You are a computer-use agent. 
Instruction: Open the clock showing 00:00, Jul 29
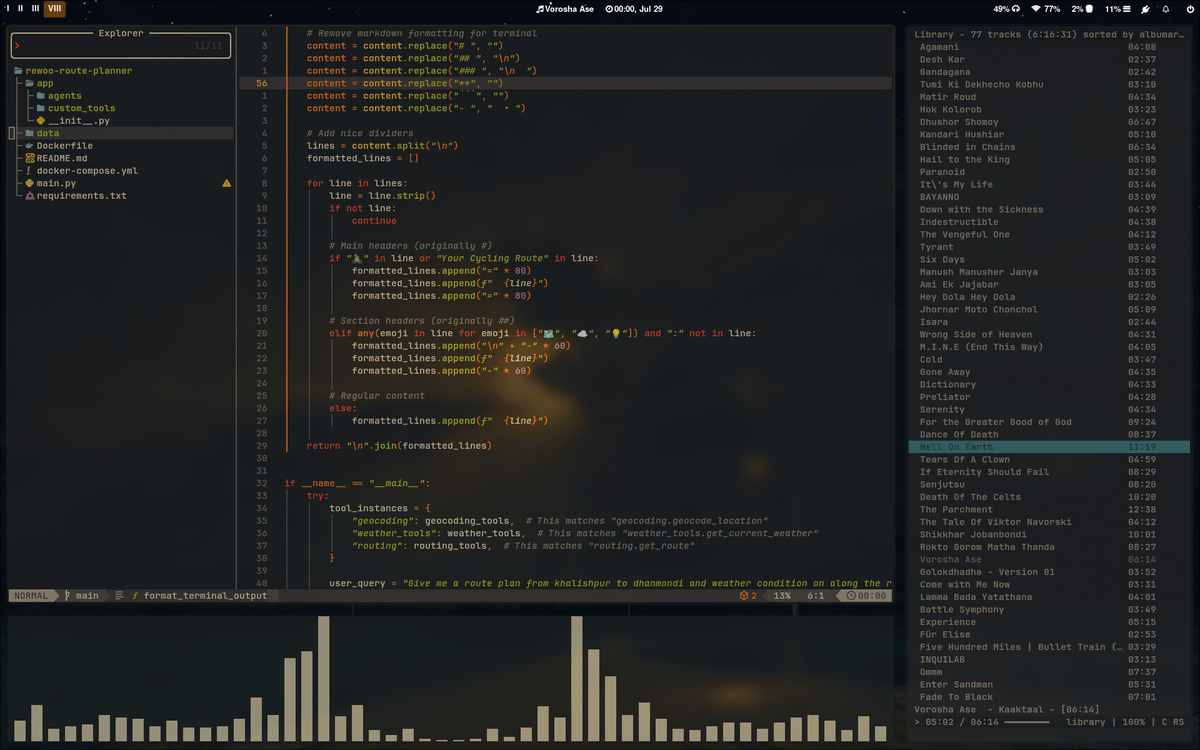click(634, 8)
